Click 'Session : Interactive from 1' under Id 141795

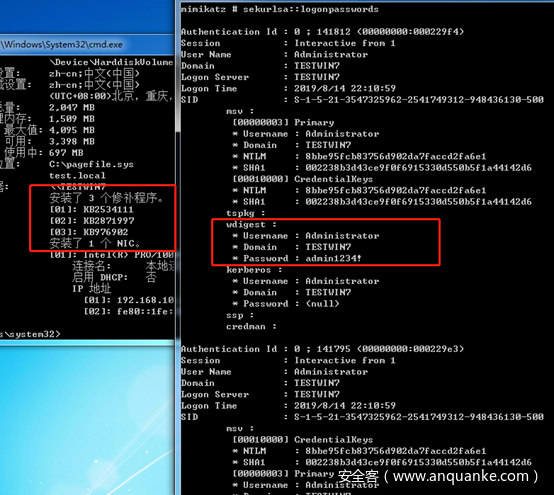[288, 360]
